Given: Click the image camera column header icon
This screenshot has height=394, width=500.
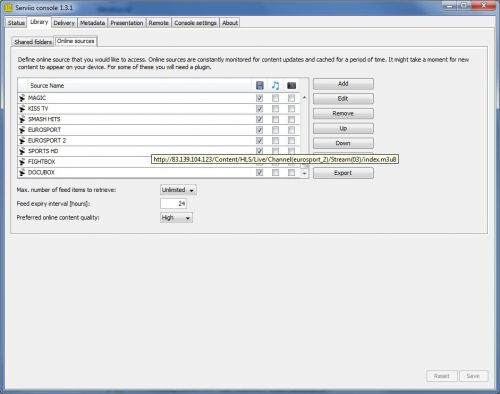Looking at the screenshot, I should [291, 86].
